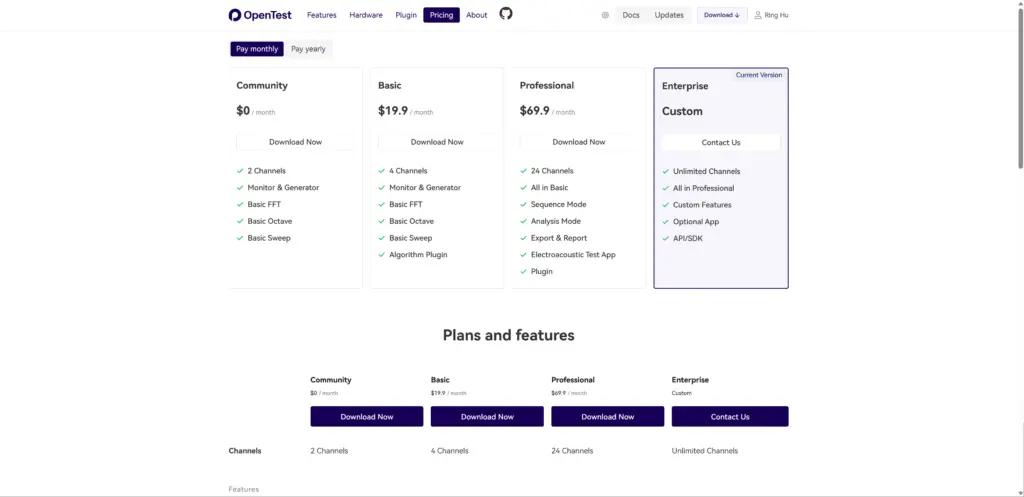Viewport: 1024px width, 497px height.
Task: Click Contact Us on Enterprise card
Action: 721,142
